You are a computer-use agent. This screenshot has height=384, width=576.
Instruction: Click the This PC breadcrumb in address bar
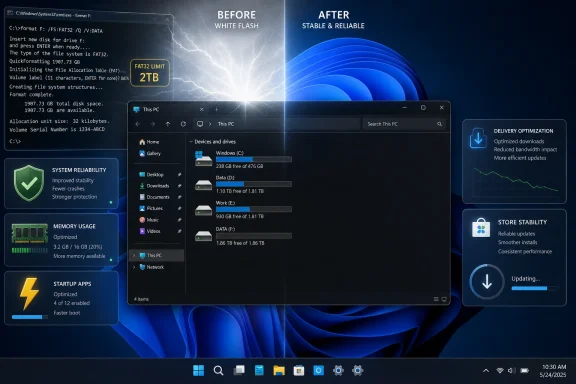(x=226, y=124)
